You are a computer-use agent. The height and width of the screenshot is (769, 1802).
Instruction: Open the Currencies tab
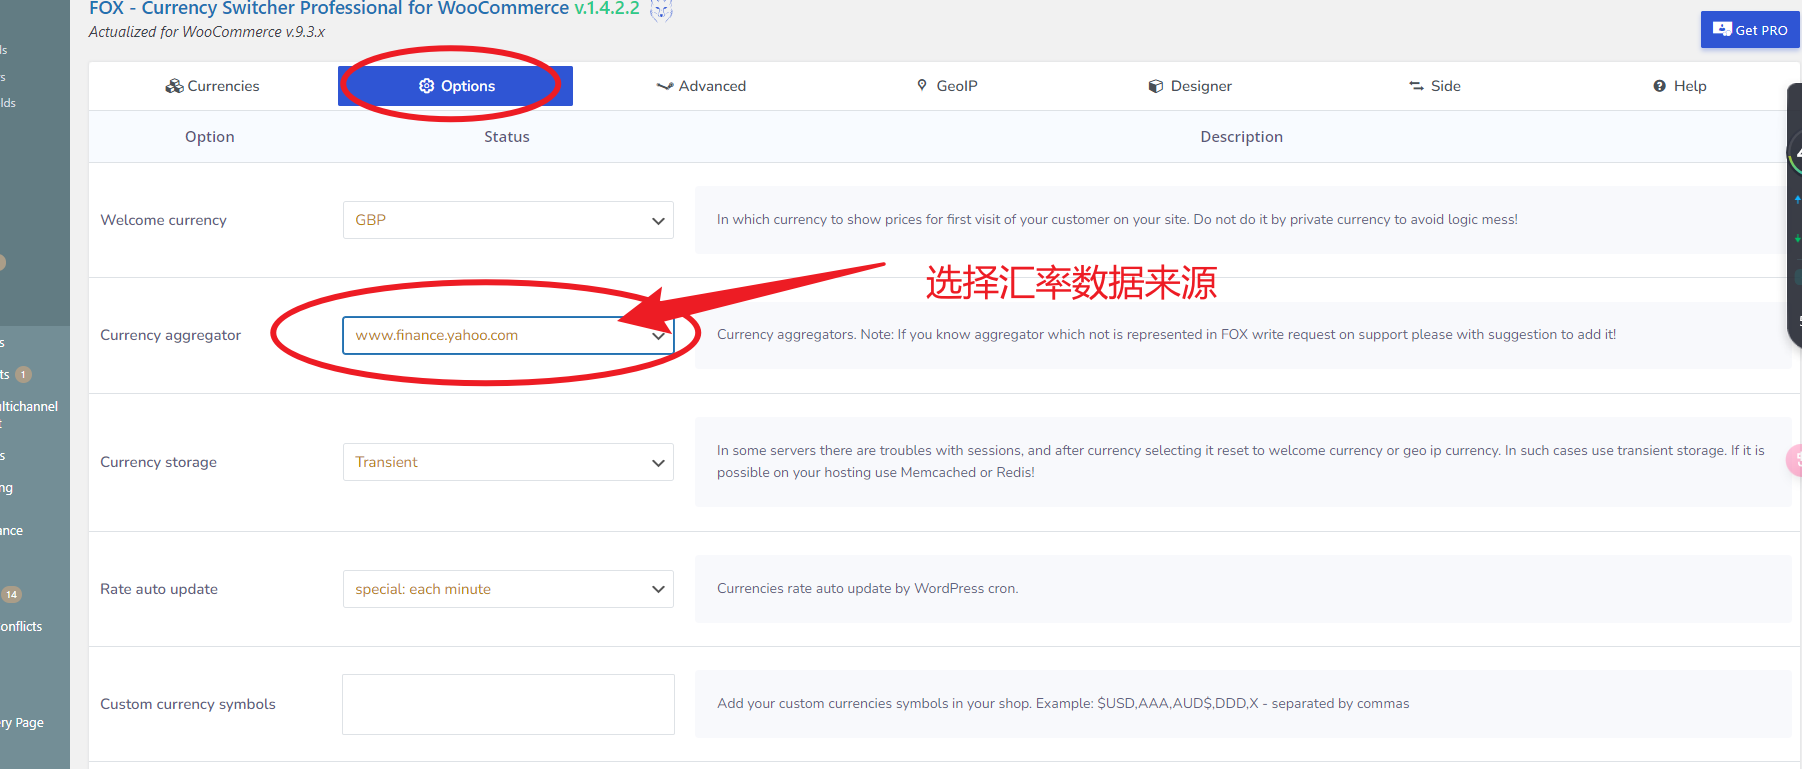[212, 86]
